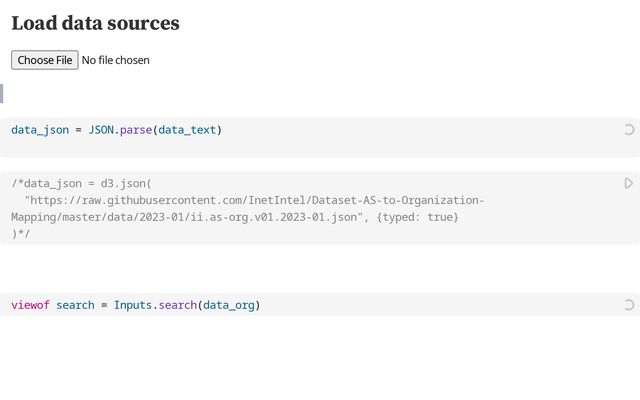Click the 'JSON' identifier in first cell
Image resolution: width=640 pixels, height=400 pixels.
point(101,130)
